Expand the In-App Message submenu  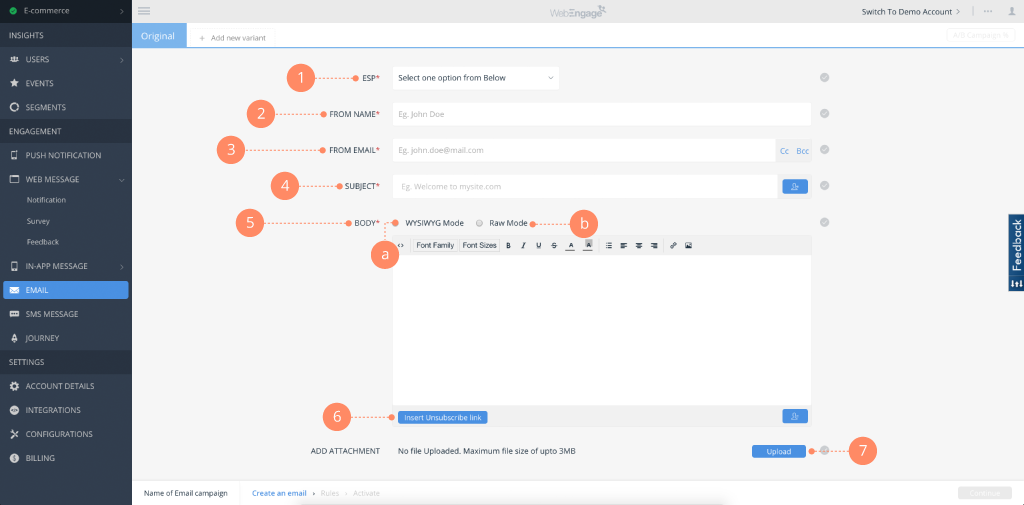coord(121,267)
